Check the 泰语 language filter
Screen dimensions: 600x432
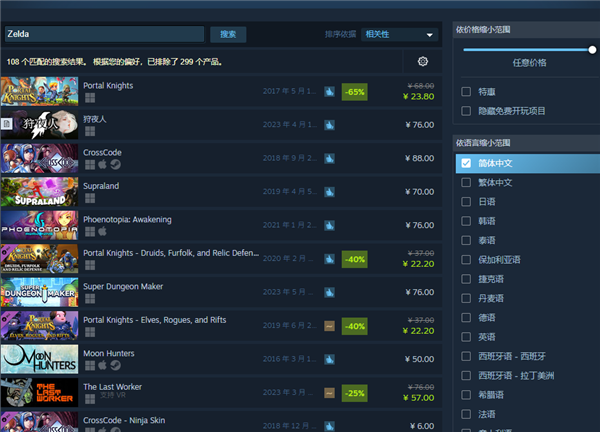coord(466,240)
